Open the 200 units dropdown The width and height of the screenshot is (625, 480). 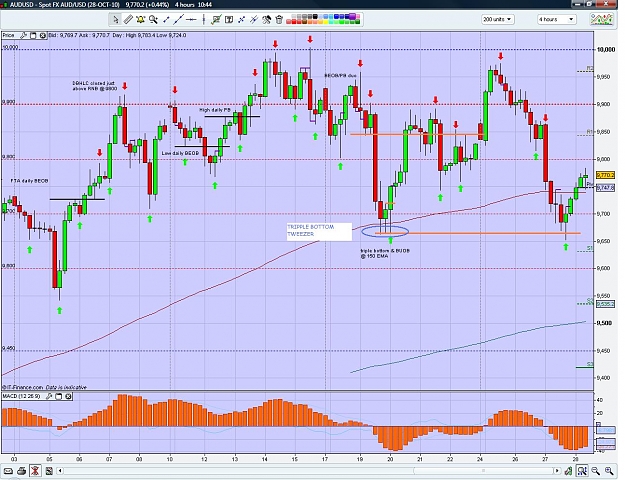pos(497,19)
